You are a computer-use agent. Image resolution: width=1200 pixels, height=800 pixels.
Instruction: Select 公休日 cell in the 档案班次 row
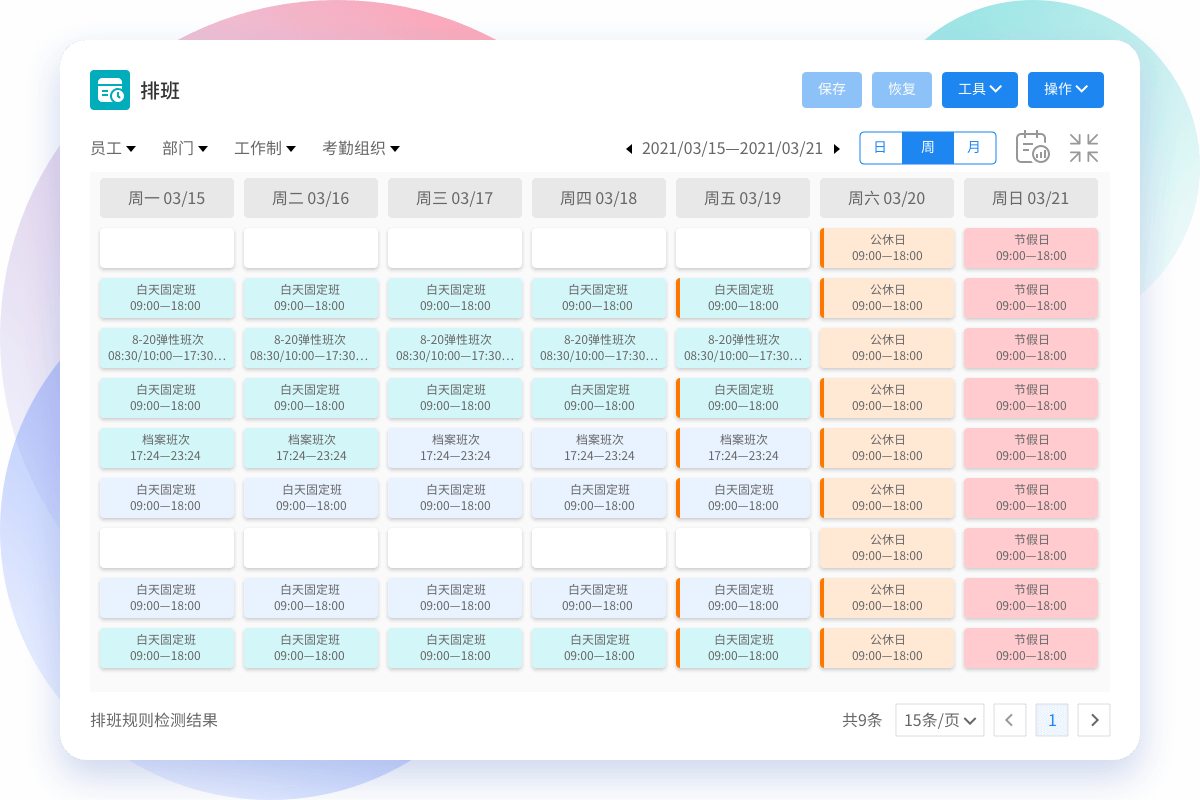887,448
